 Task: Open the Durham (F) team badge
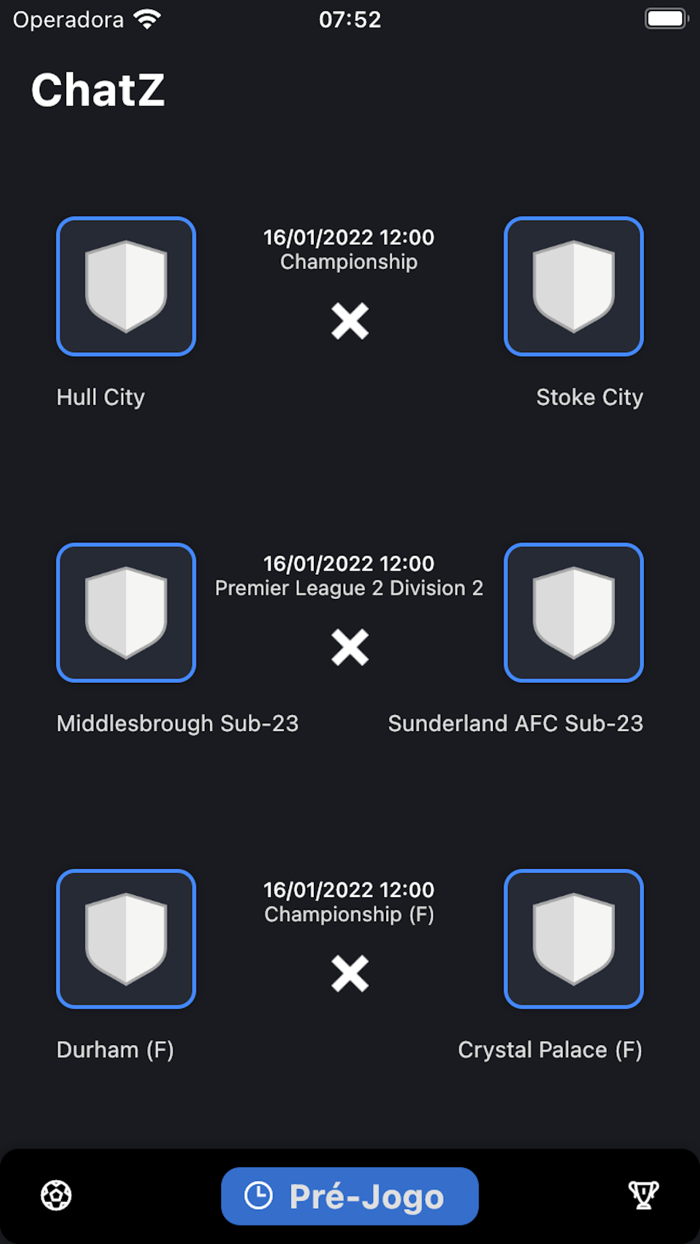click(x=126, y=938)
